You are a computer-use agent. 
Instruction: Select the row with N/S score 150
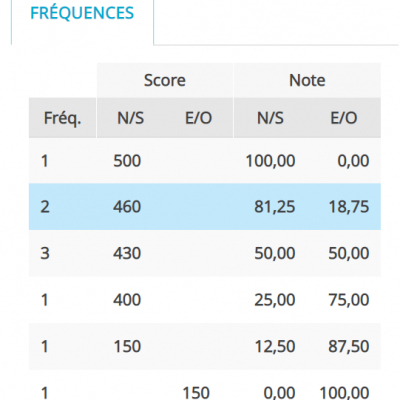pyautogui.click(x=205, y=346)
